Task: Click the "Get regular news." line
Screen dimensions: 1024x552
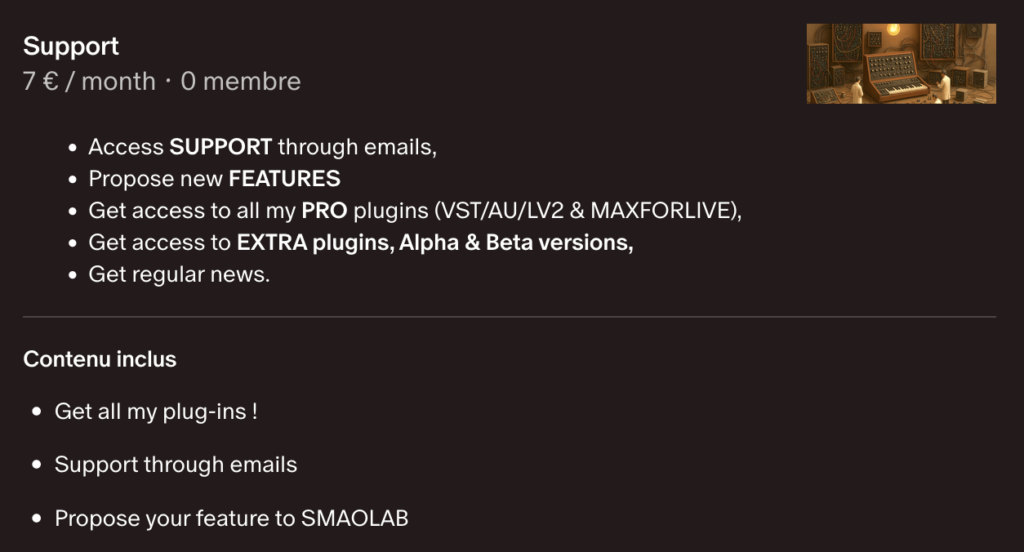Action: 179,274
